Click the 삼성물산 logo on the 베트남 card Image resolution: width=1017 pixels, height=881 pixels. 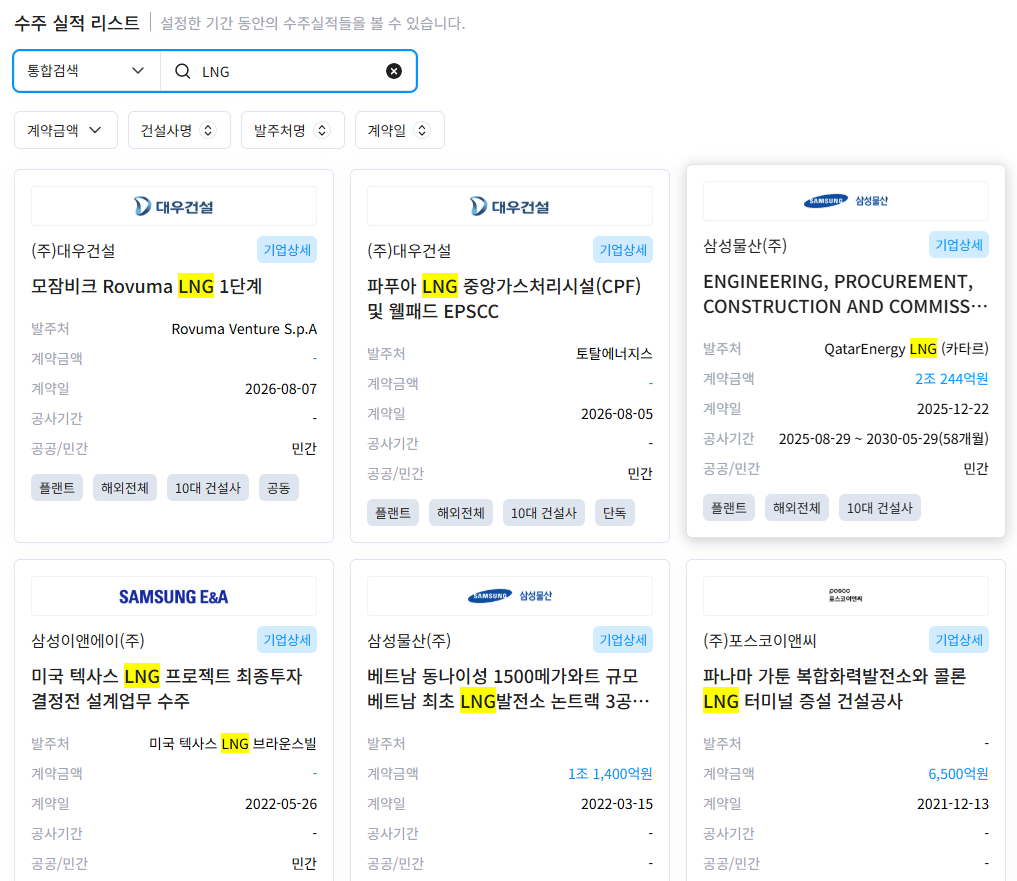point(510,596)
